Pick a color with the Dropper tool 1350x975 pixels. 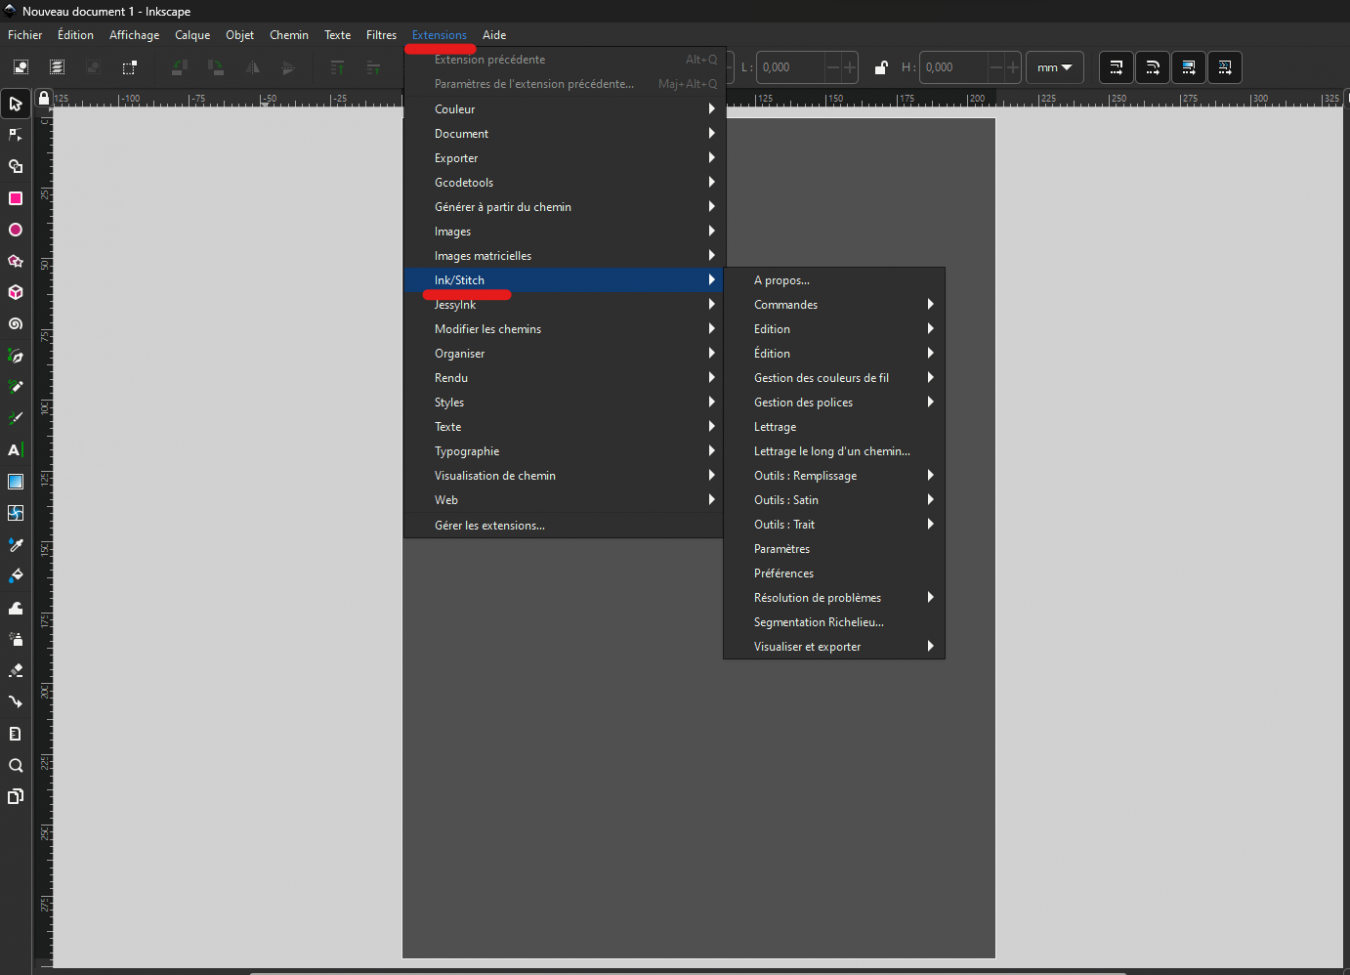pos(15,545)
